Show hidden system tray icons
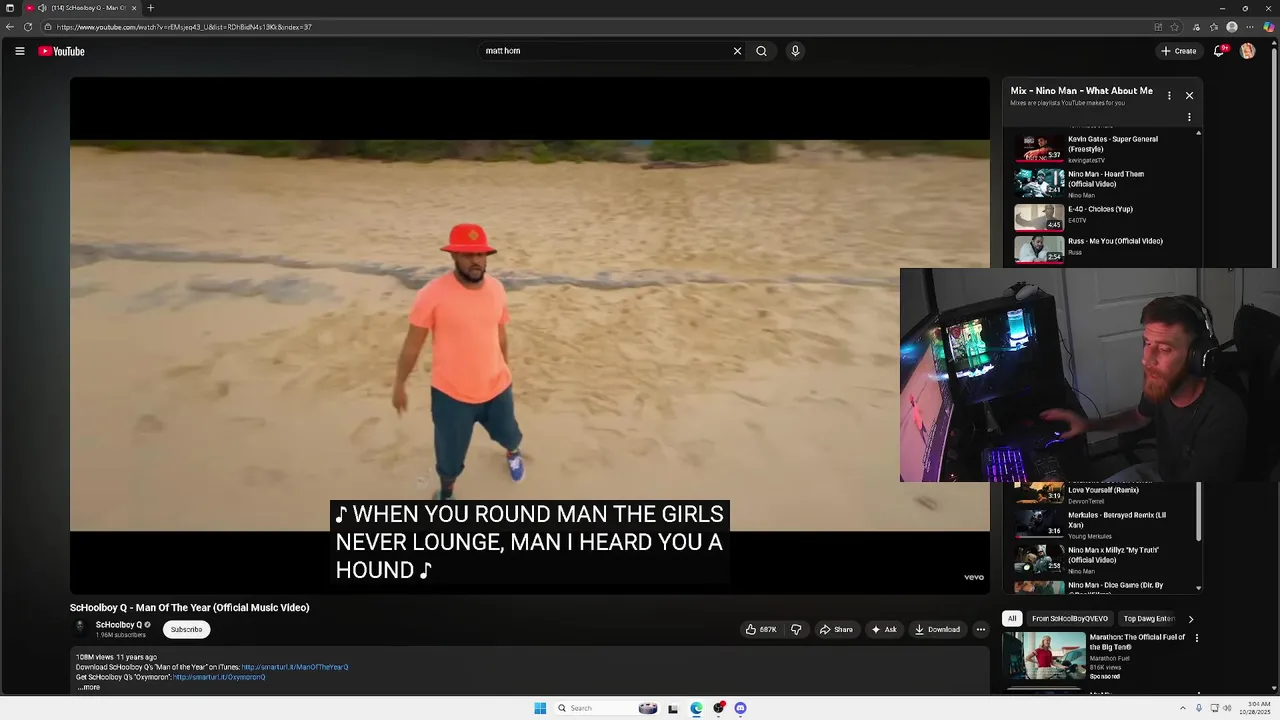This screenshot has width=1280, height=720. (x=1182, y=708)
